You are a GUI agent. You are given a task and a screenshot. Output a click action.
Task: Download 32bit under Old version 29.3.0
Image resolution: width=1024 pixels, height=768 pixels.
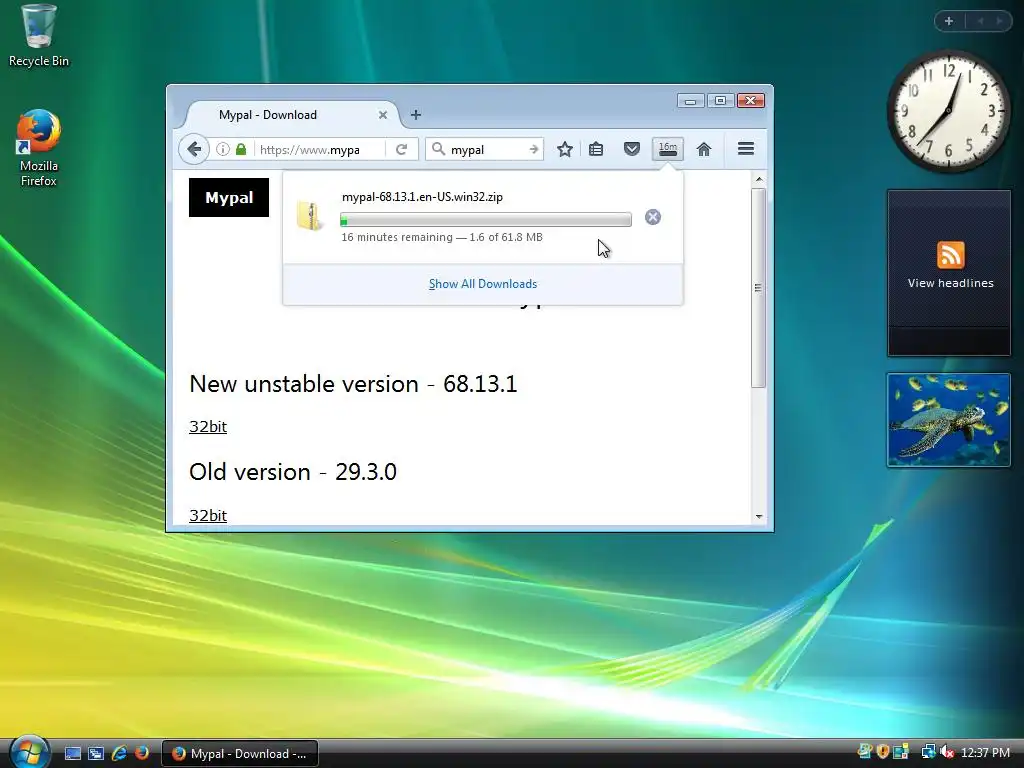point(208,515)
